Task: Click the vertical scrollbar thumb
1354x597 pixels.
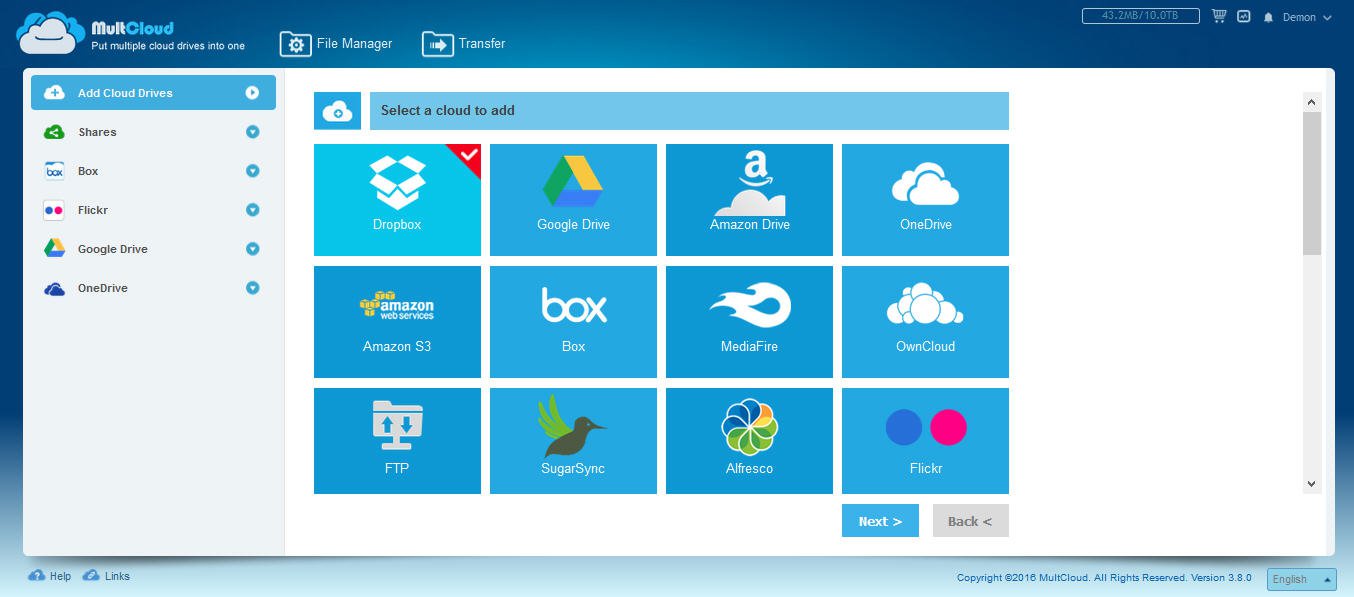Action: pyautogui.click(x=1312, y=182)
